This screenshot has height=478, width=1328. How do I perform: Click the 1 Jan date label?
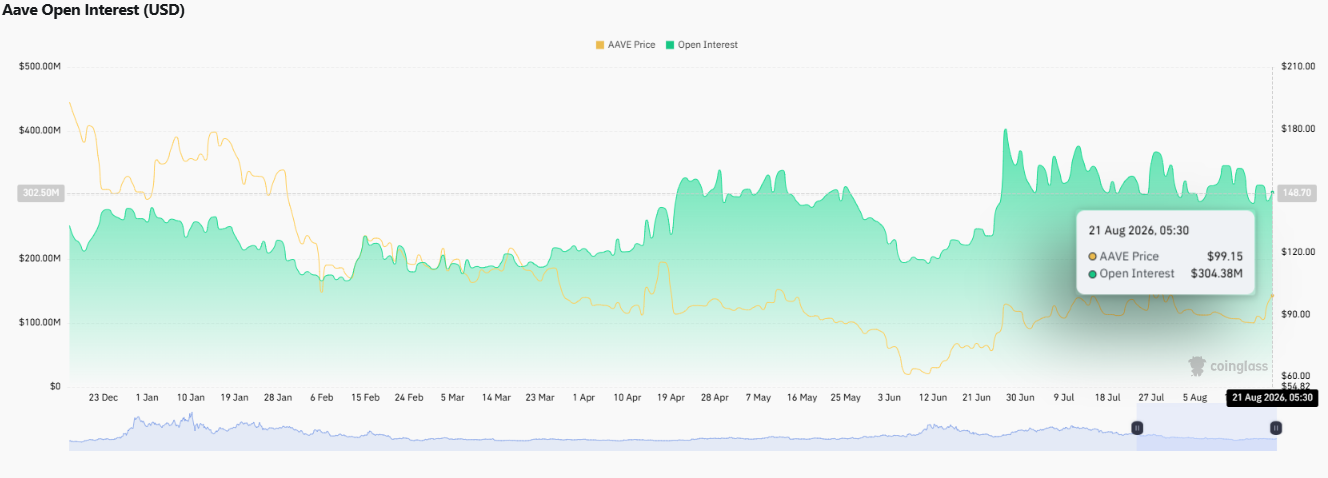tap(147, 397)
